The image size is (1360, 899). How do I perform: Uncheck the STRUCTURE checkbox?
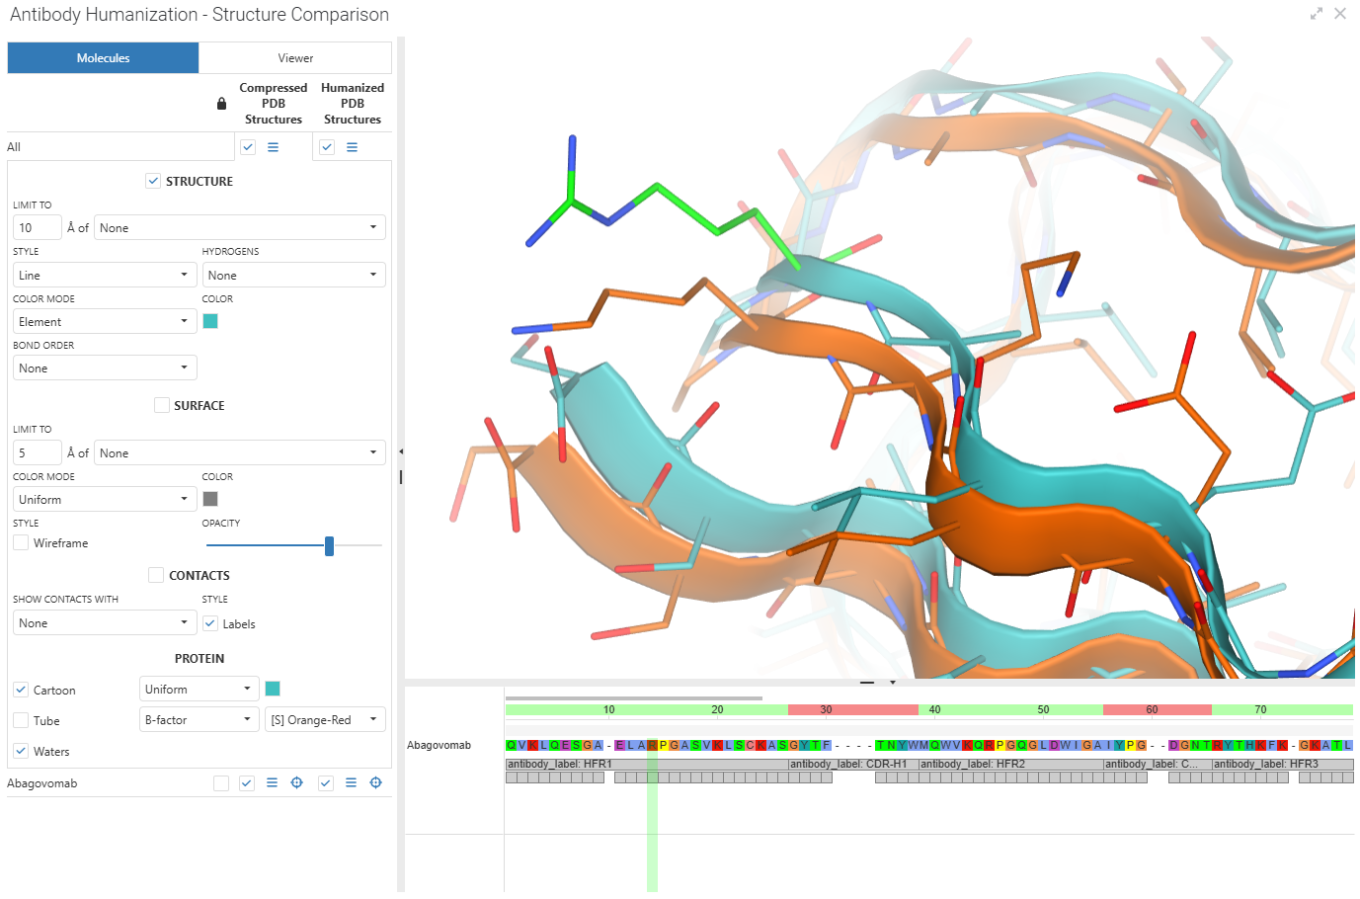[x=153, y=181]
